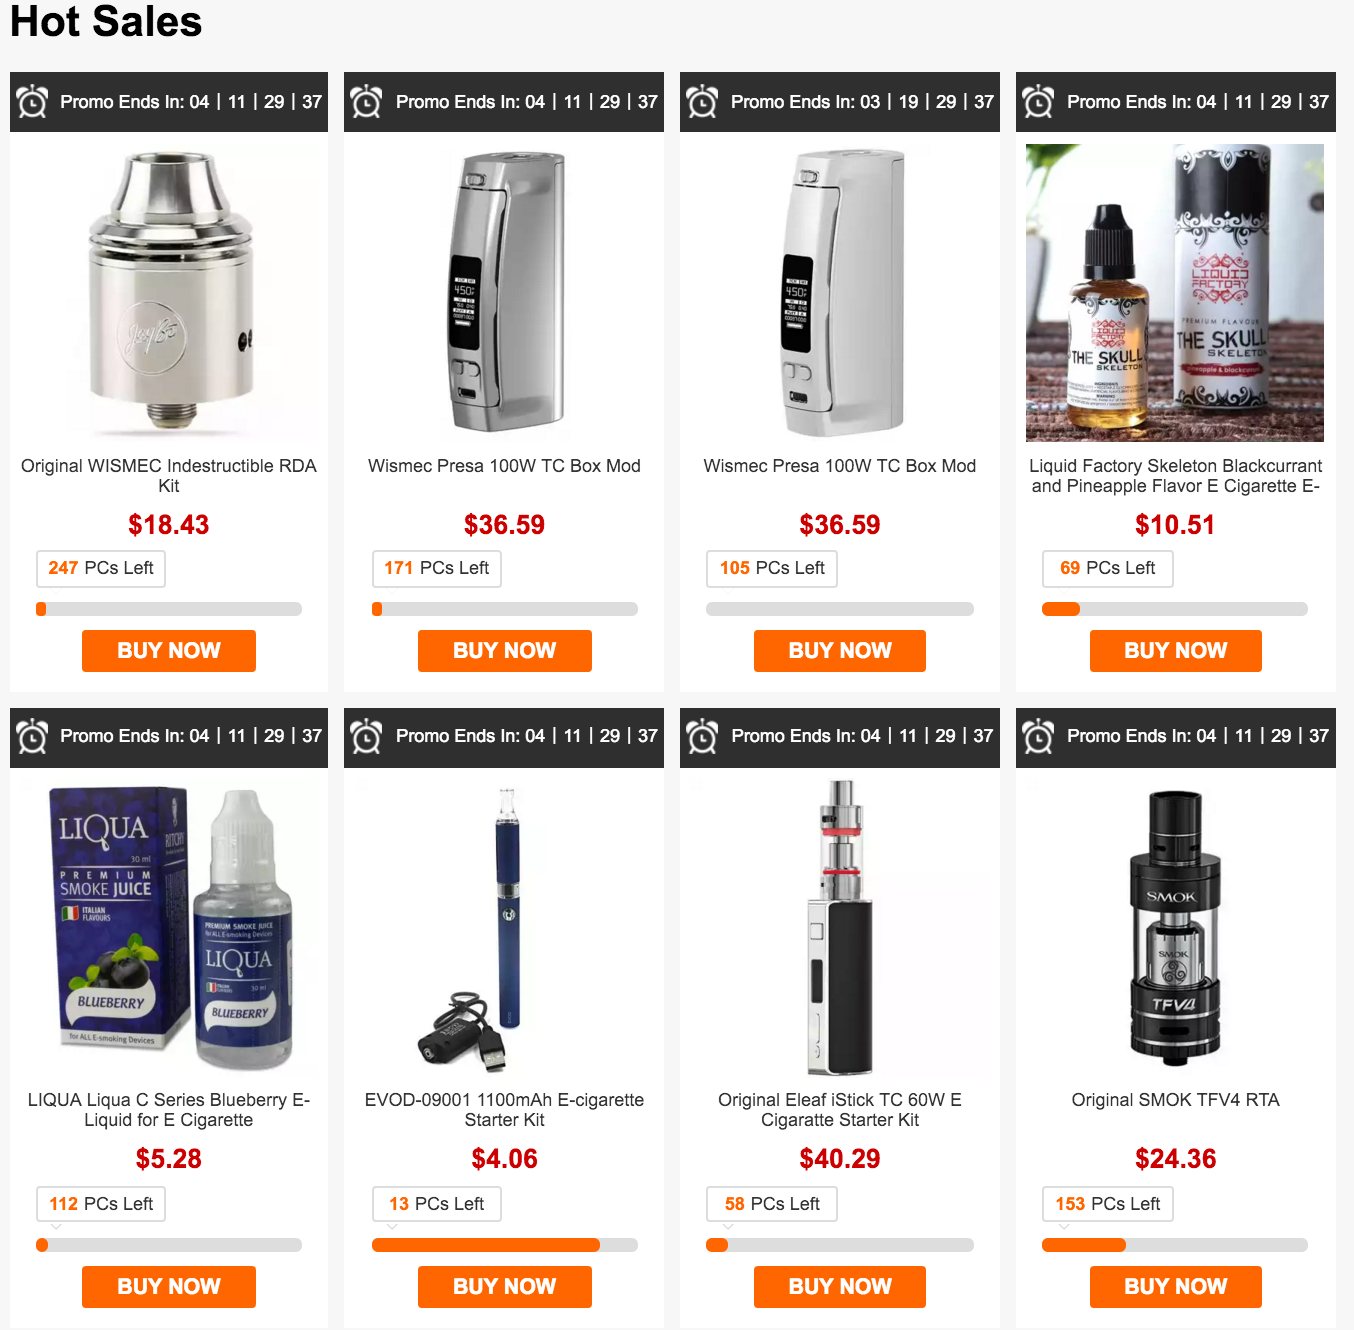The width and height of the screenshot is (1354, 1330).
Task: Open the Liquid Factory Skull bottle photo
Action: tap(1175, 293)
